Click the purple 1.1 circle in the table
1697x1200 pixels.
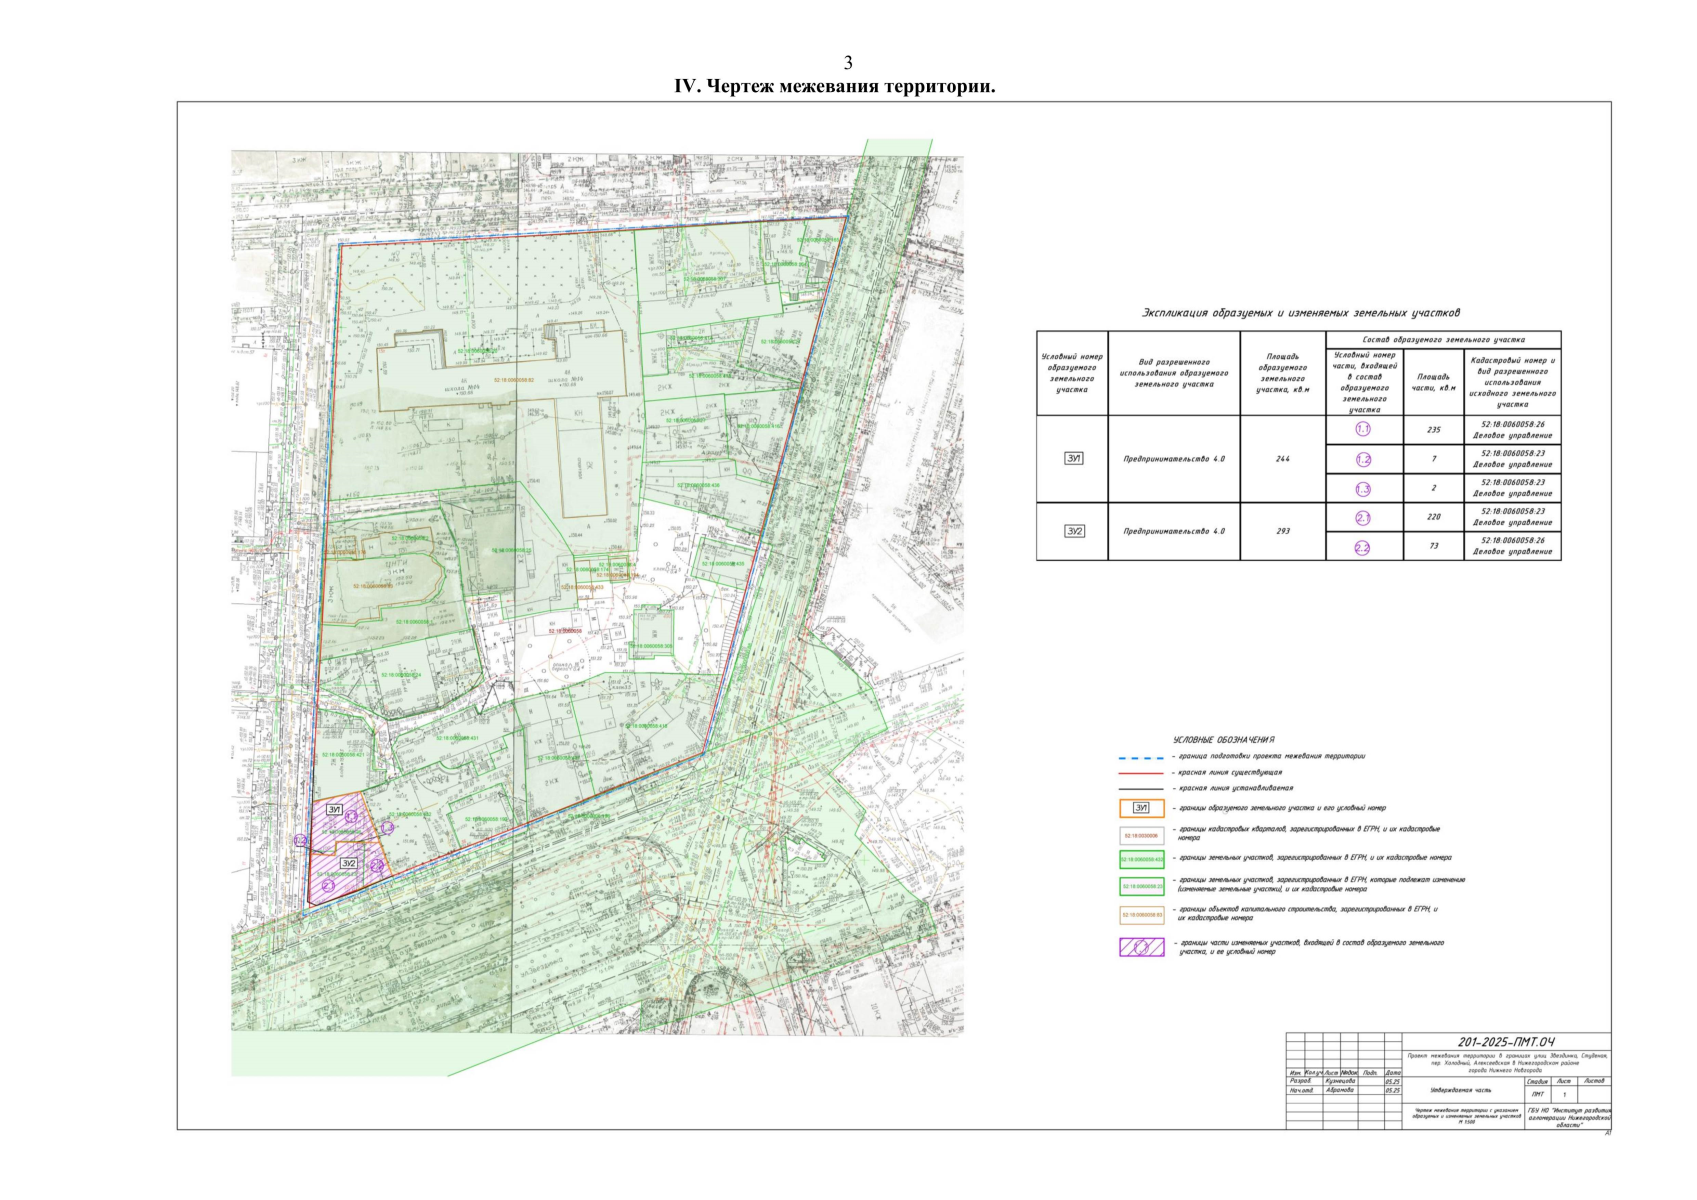[1363, 429]
